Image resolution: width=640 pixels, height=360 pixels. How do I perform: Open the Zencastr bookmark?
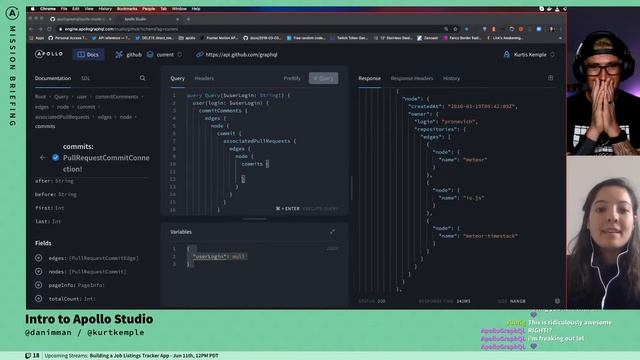427,38
